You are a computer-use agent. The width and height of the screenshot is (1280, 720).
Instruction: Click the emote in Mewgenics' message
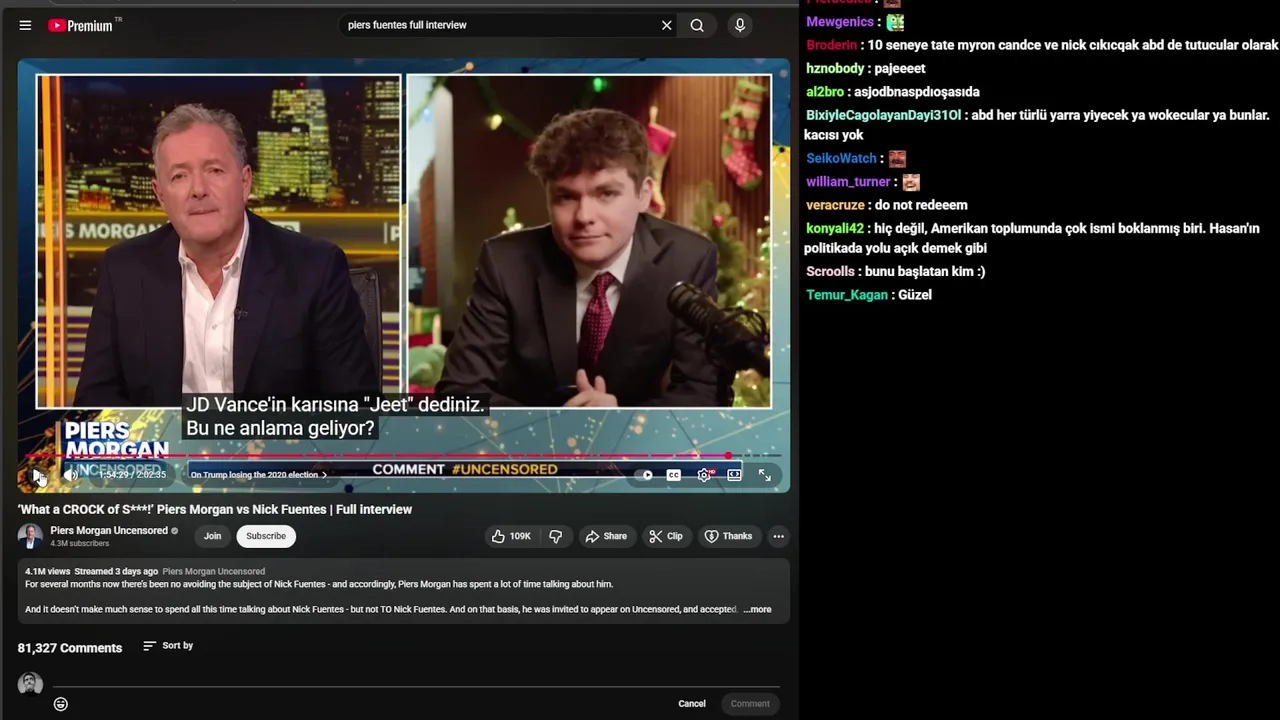click(x=895, y=22)
